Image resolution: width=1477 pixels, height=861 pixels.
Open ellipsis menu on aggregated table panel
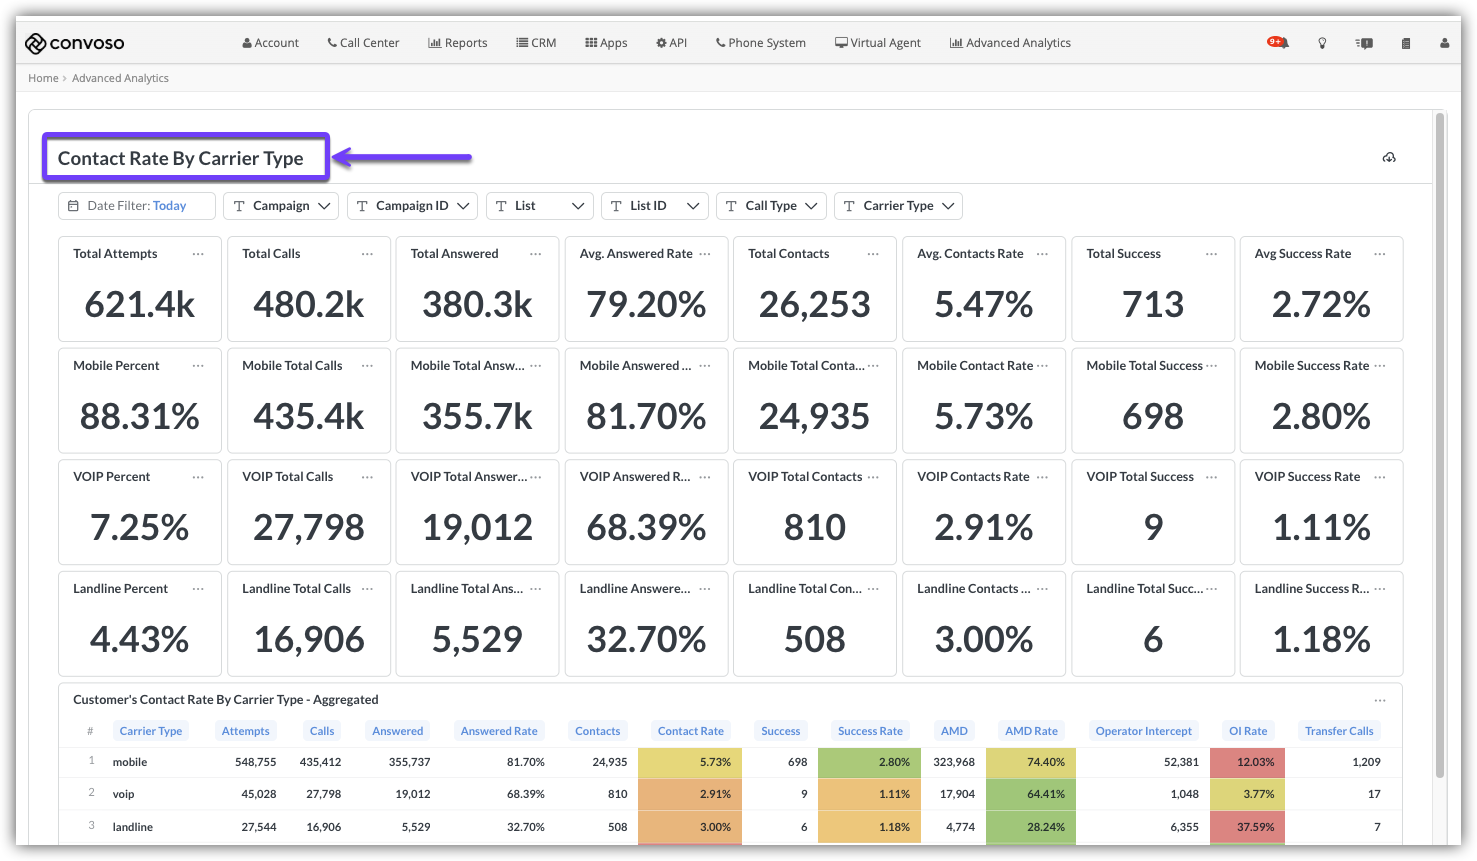click(x=1380, y=700)
